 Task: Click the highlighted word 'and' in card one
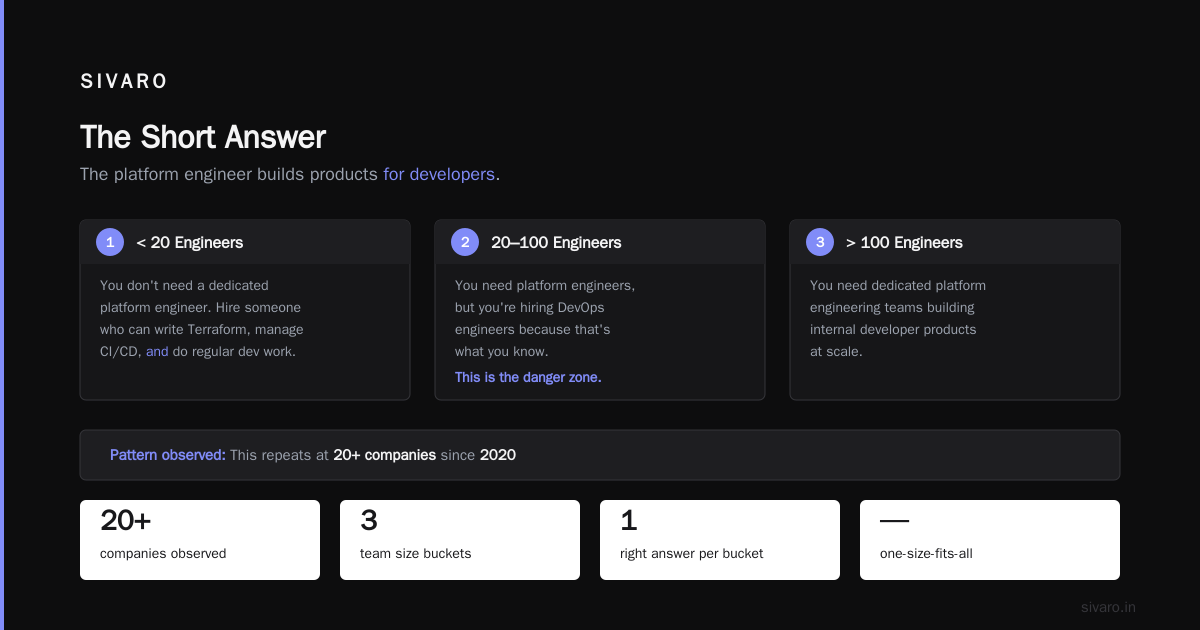tap(157, 352)
